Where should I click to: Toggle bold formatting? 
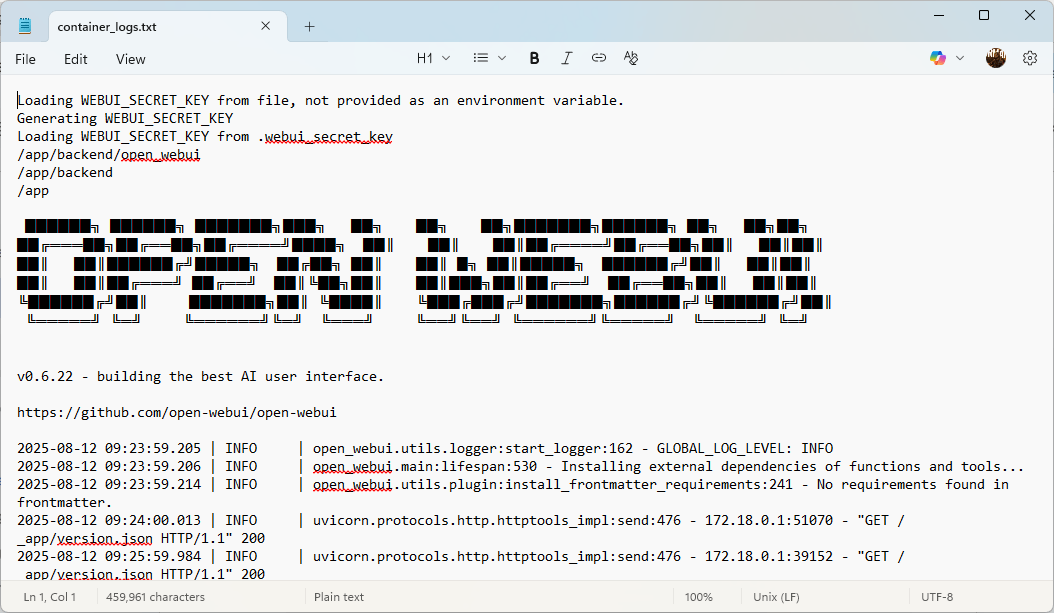[534, 58]
